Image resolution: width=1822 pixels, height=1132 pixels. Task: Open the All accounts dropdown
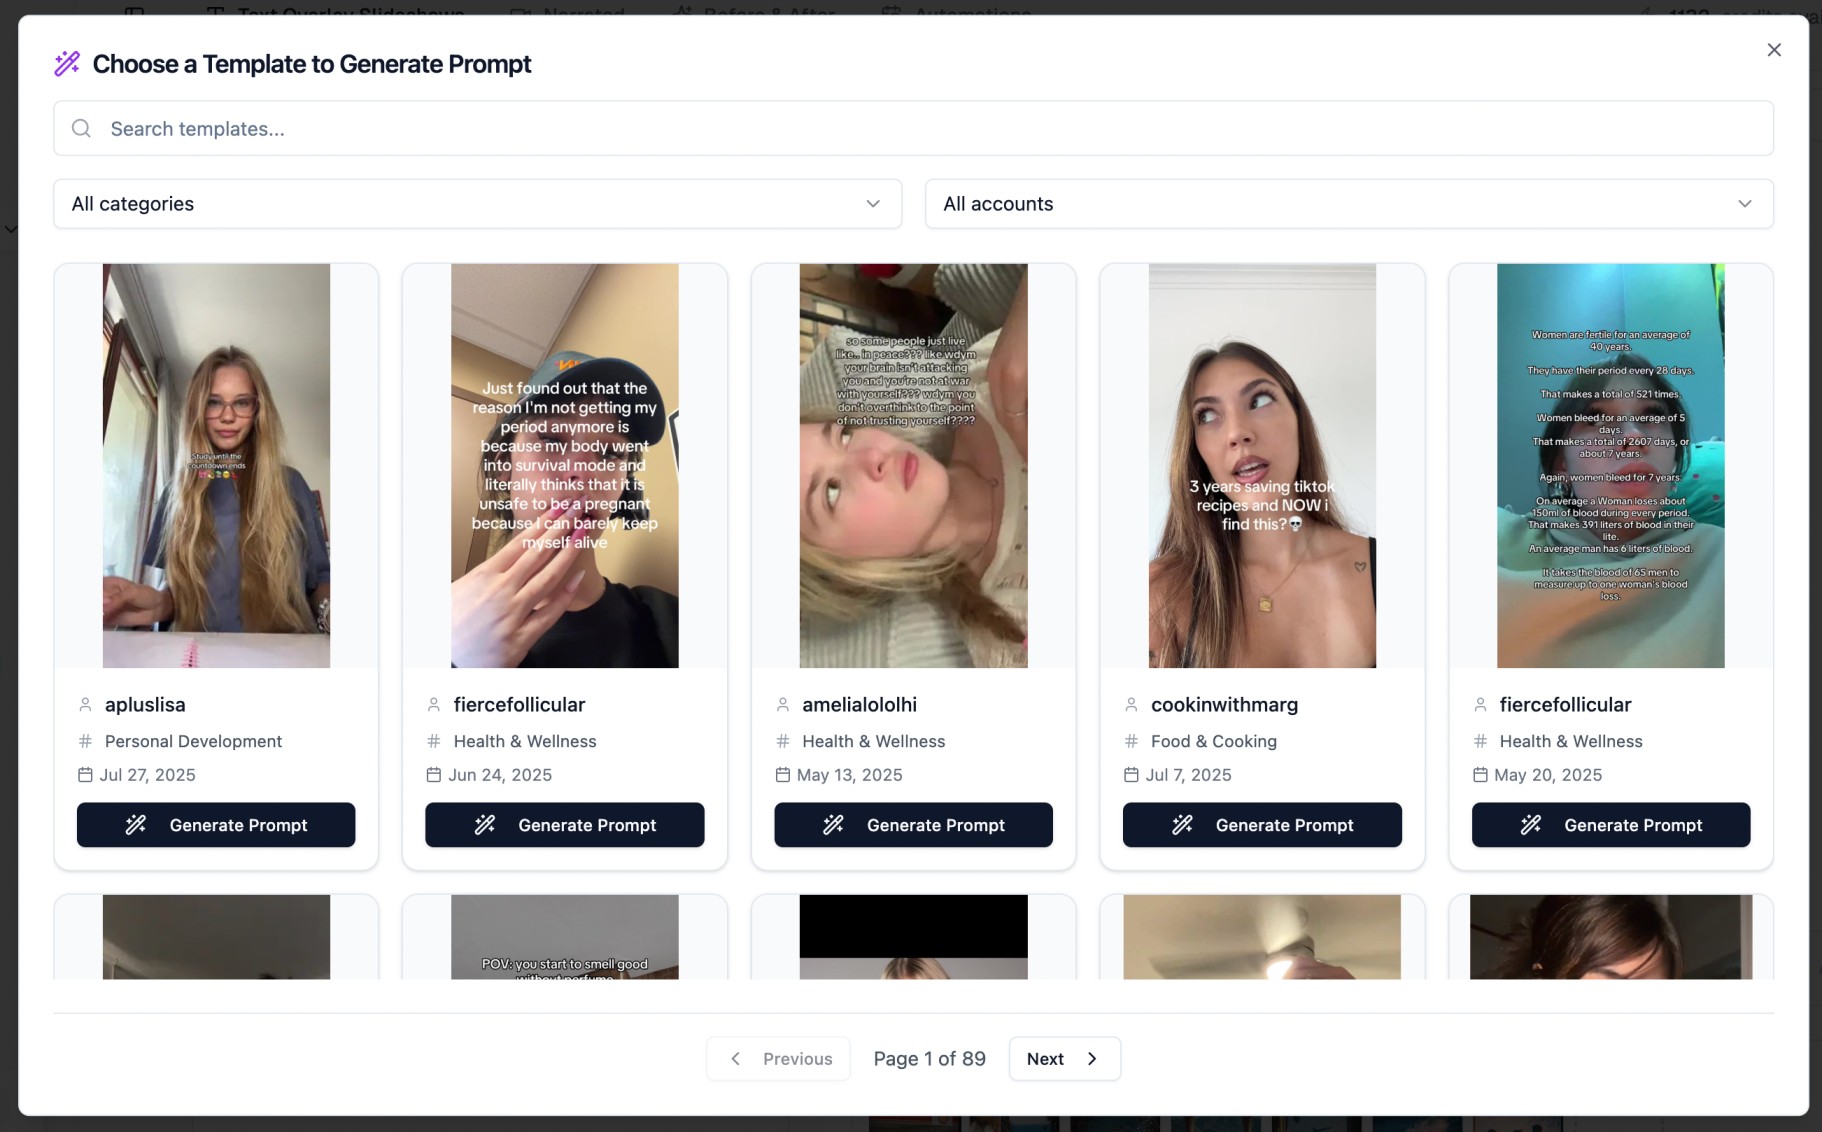click(1349, 204)
